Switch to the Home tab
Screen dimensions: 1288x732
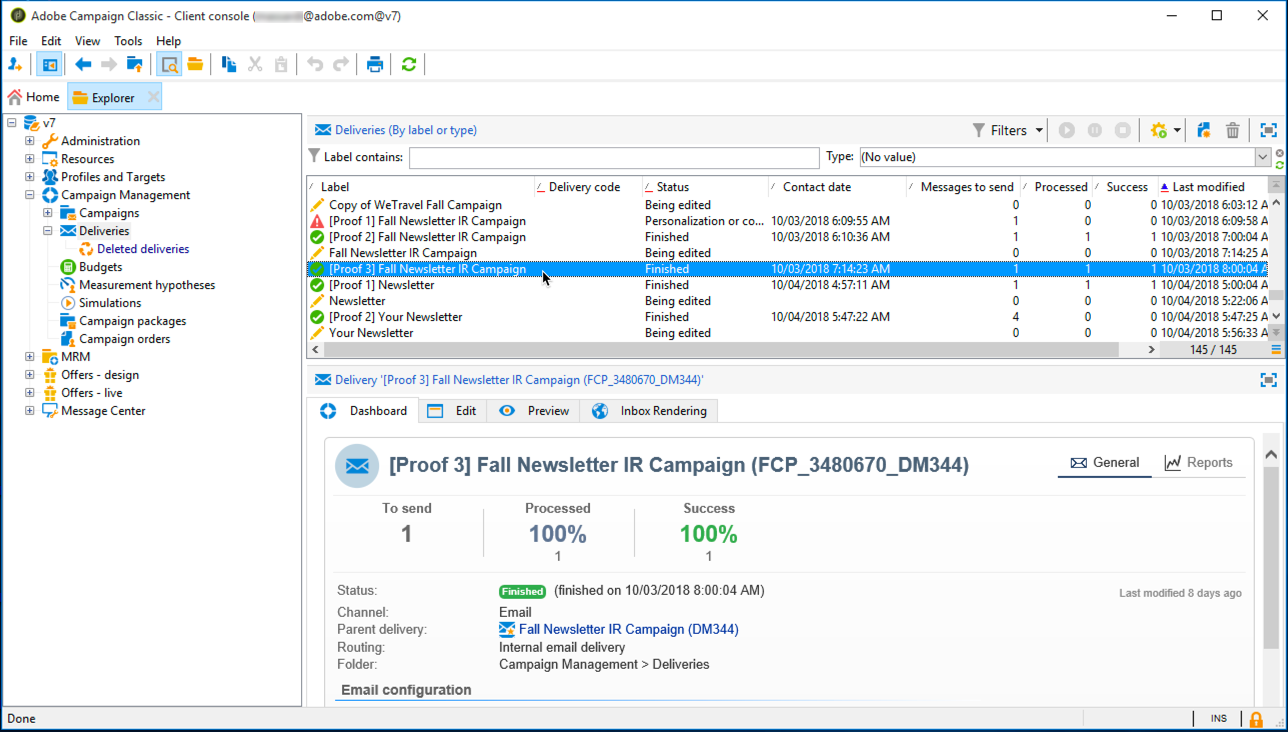34,97
